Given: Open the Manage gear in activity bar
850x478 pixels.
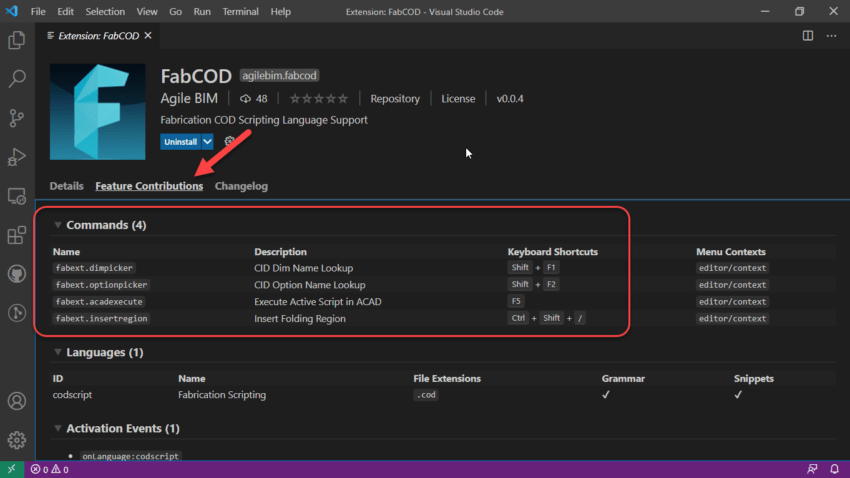Looking at the screenshot, I should (x=17, y=440).
